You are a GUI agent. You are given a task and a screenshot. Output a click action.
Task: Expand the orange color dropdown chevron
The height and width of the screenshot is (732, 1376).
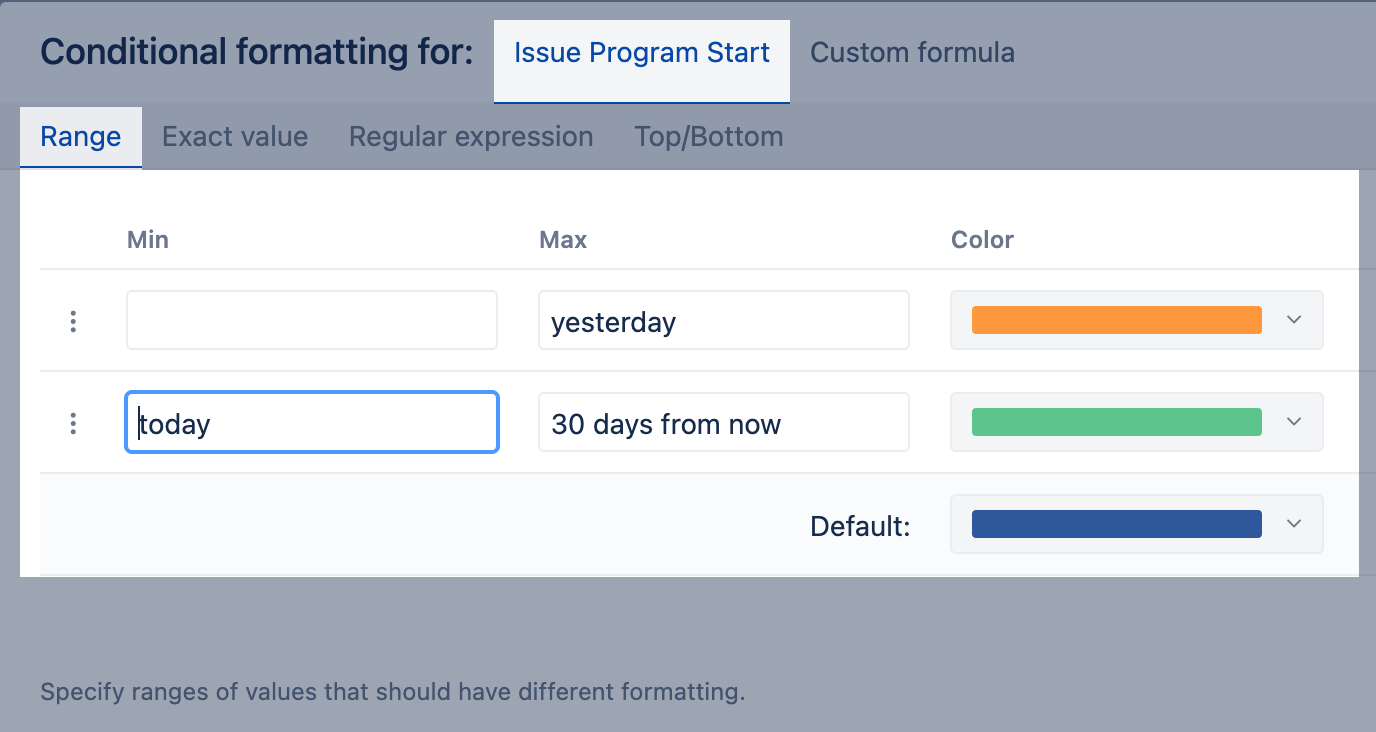click(x=1294, y=320)
